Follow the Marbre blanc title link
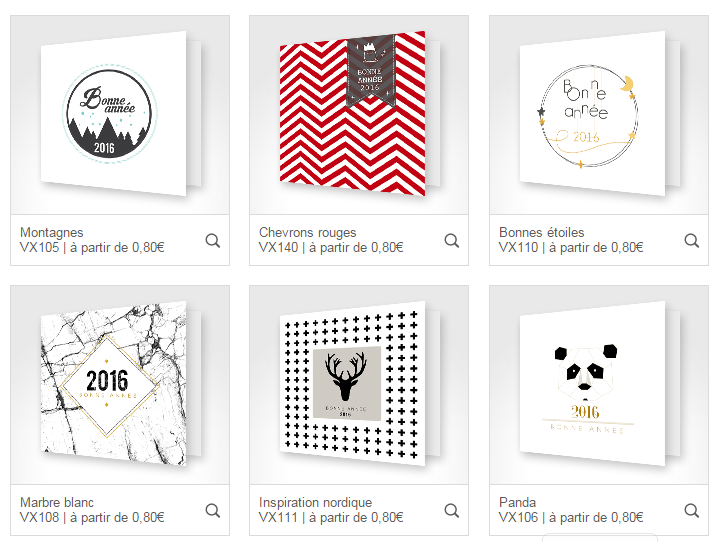This screenshot has height=542, width=720. 56,502
